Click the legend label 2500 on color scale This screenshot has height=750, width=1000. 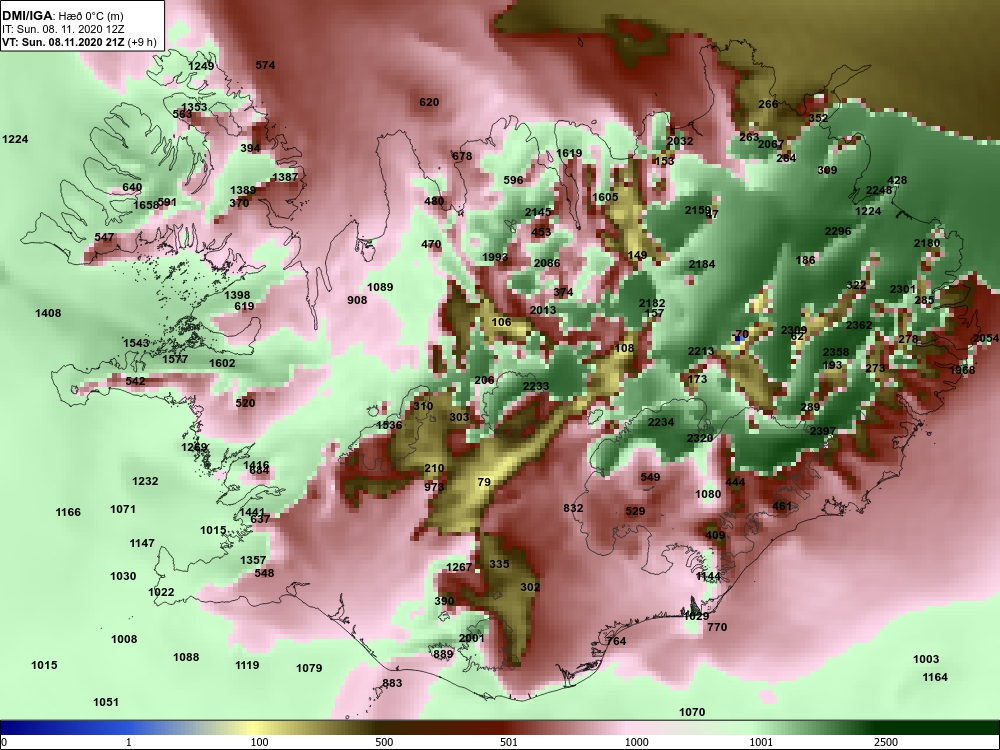pyautogui.click(x=885, y=742)
